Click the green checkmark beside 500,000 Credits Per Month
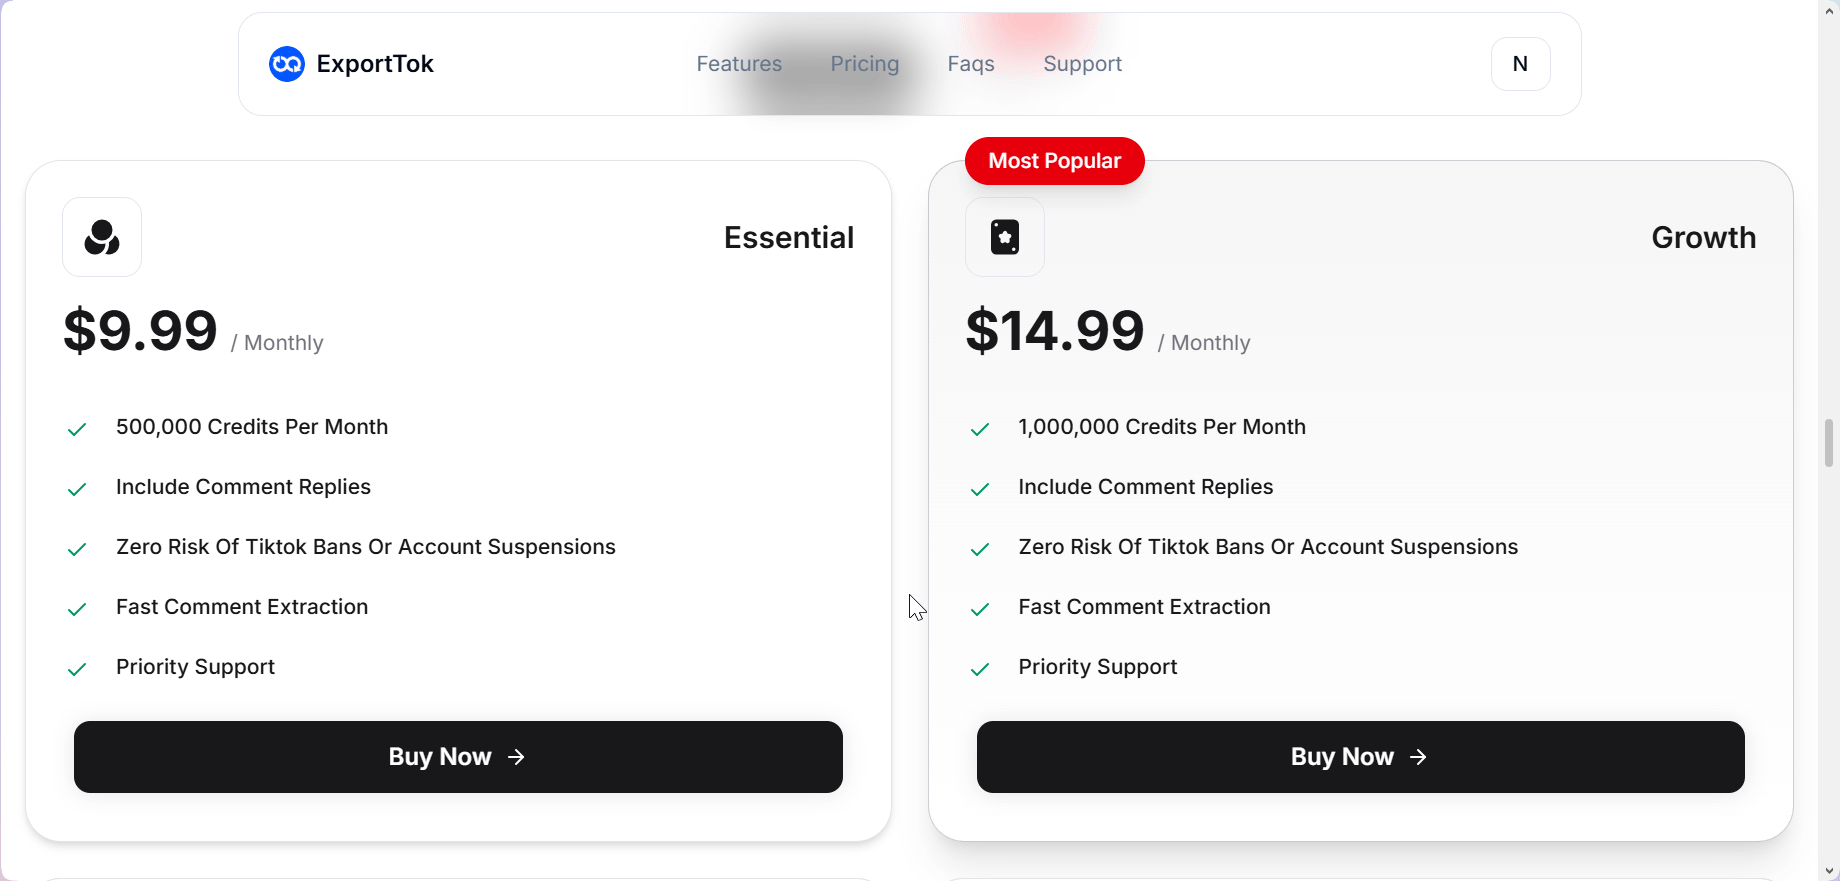Viewport: 1840px width, 881px height. pyautogui.click(x=77, y=428)
